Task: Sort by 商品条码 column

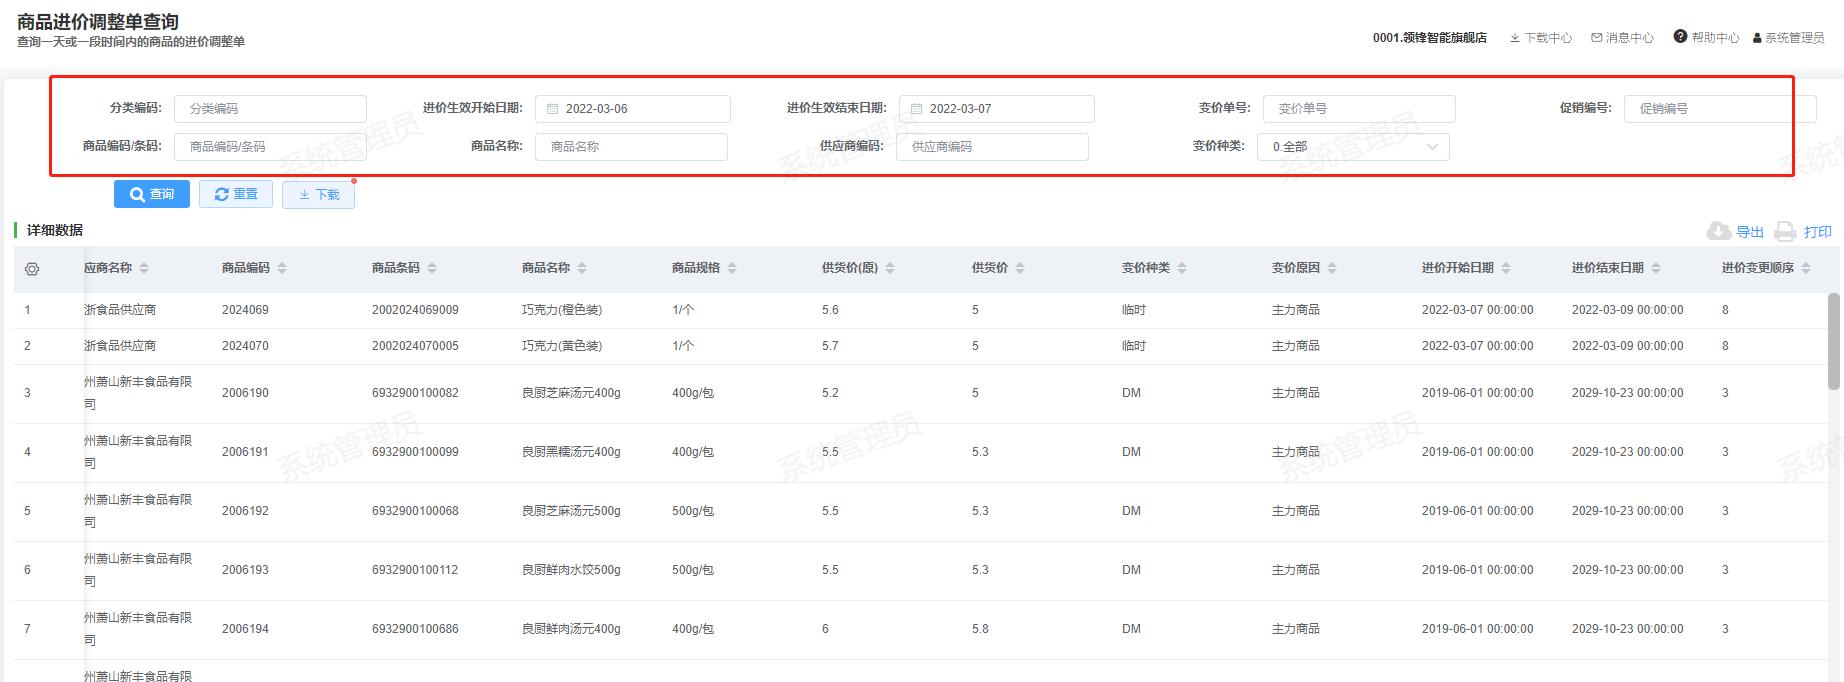Action: click(x=432, y=268)
